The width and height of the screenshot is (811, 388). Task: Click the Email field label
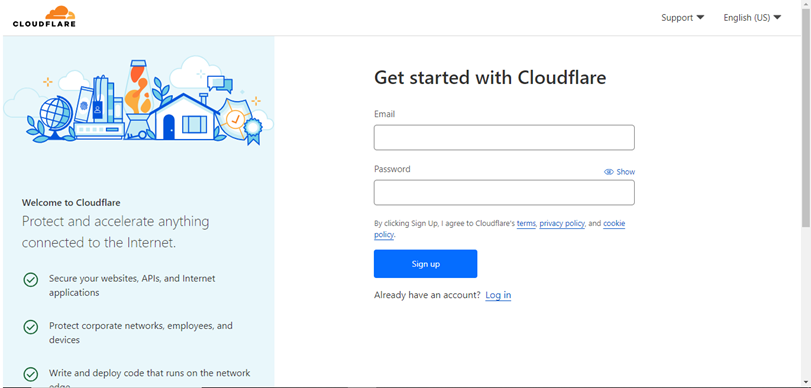click(384, 114)
